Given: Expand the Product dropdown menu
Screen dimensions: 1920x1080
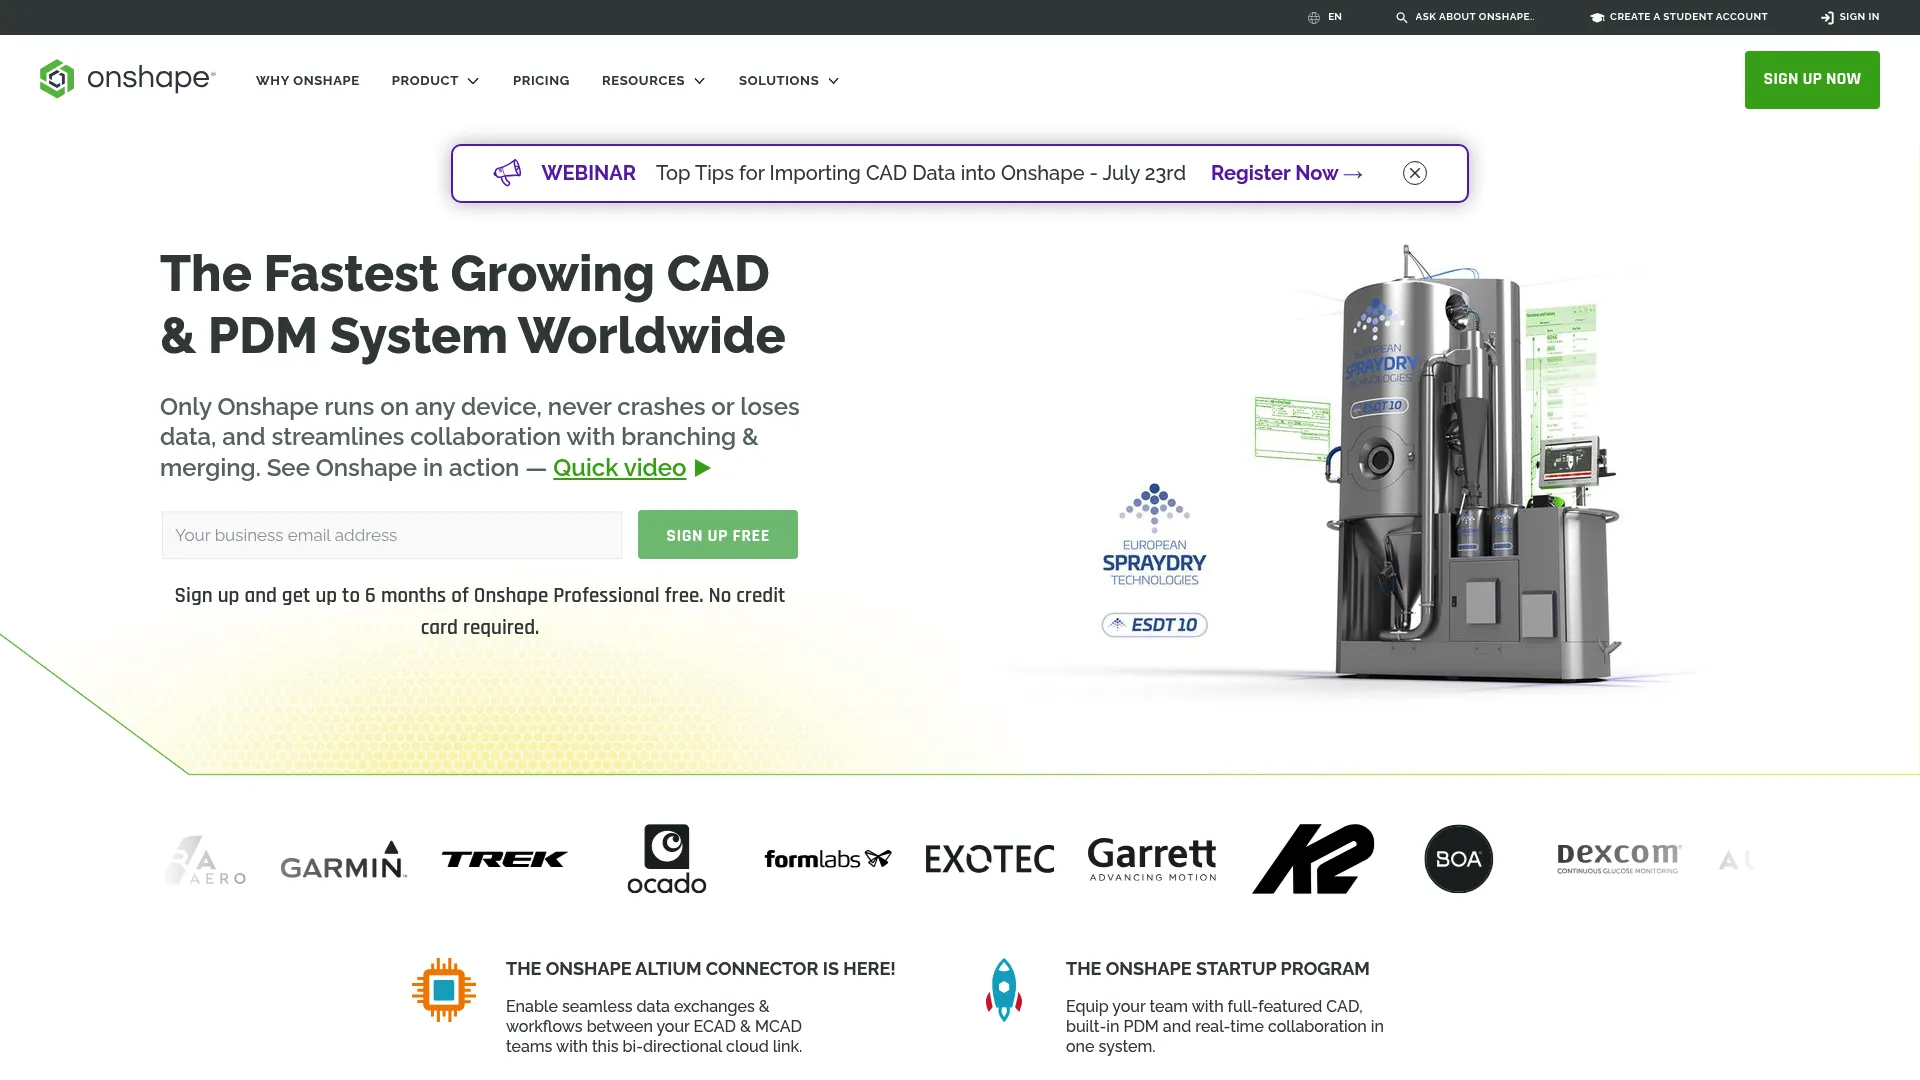Looking at the screenshot, I should pos(435,80).
